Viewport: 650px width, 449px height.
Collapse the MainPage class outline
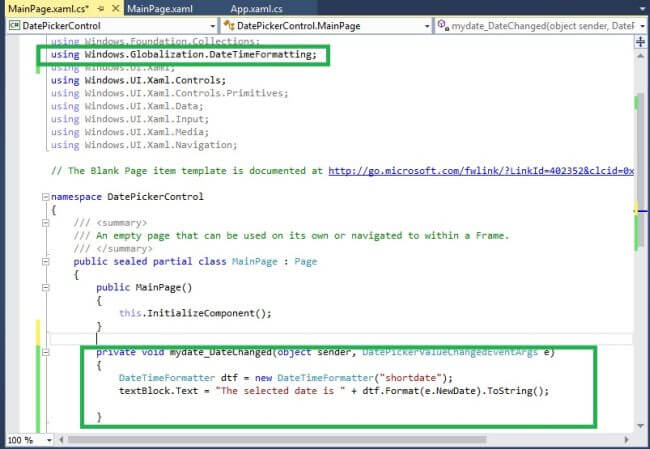tap(46, 262)
